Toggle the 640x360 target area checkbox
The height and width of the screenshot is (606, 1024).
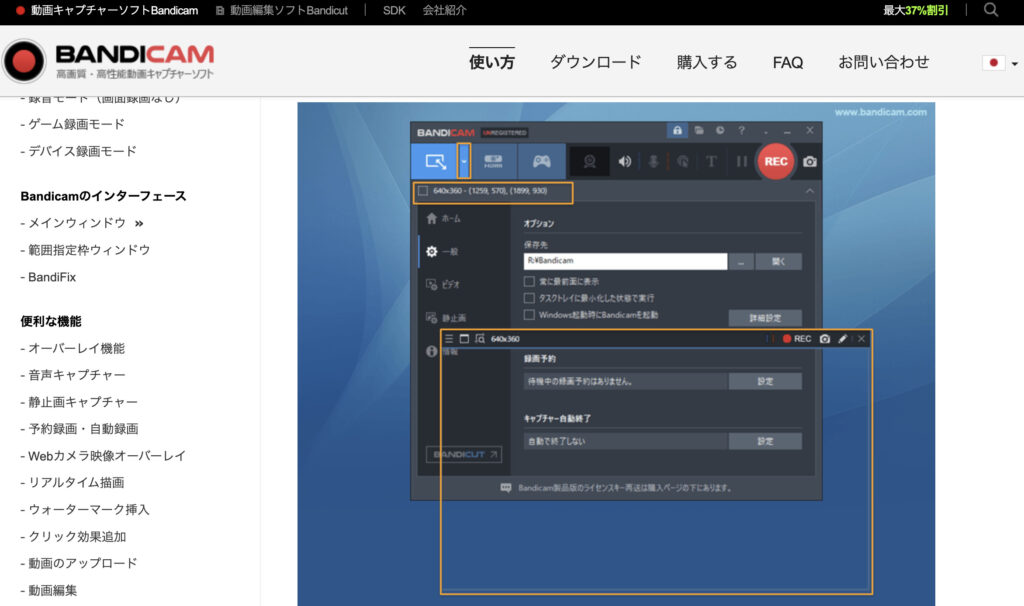click(x=423, y=191)
